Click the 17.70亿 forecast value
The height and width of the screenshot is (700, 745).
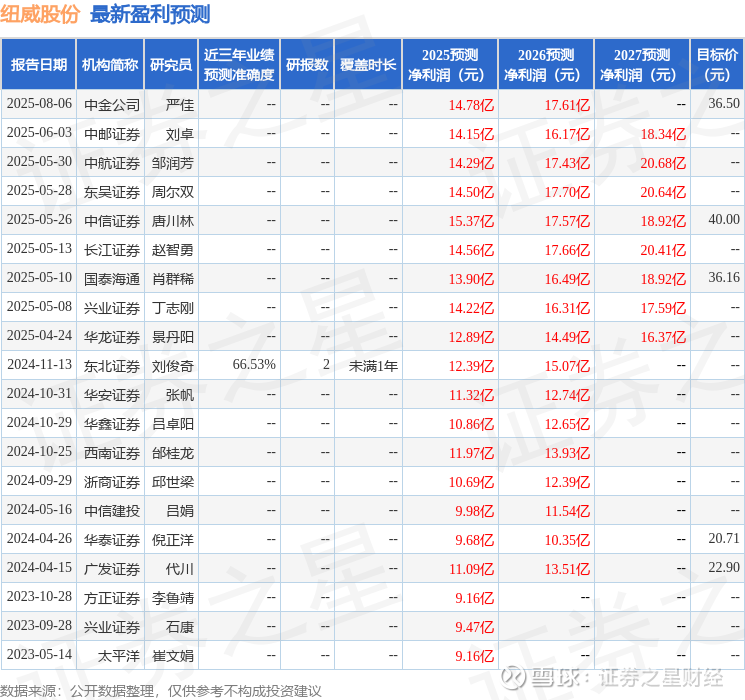click(x=567, y=192)
